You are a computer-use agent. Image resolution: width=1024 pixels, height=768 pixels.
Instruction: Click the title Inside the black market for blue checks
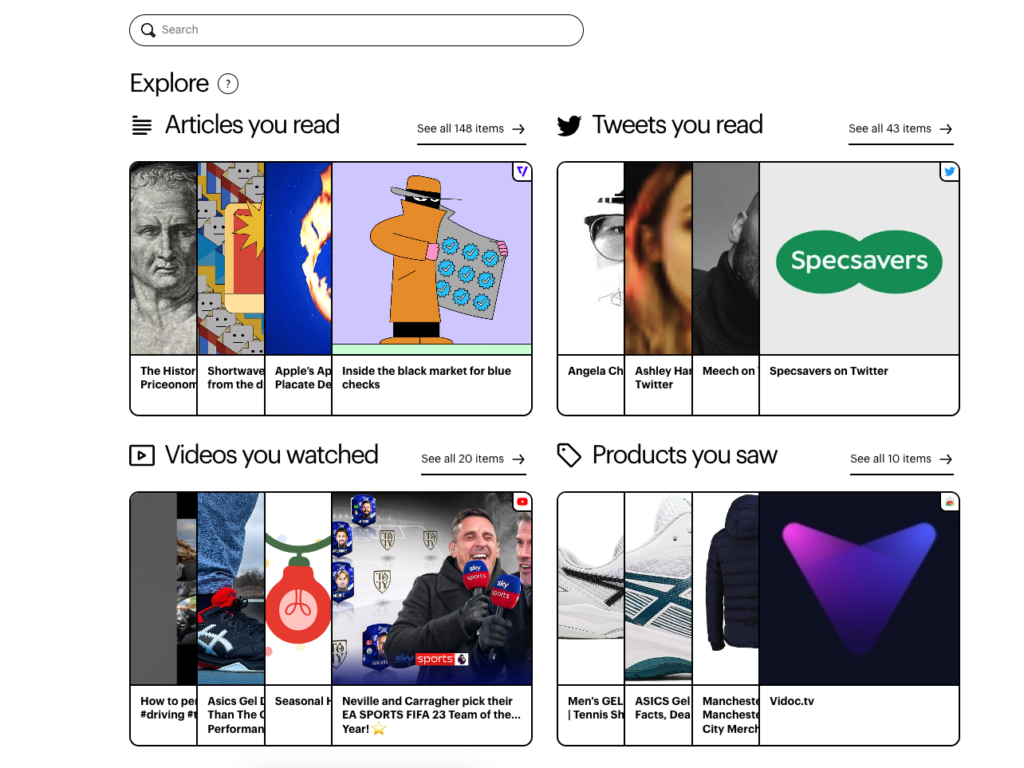click(426, 377)
